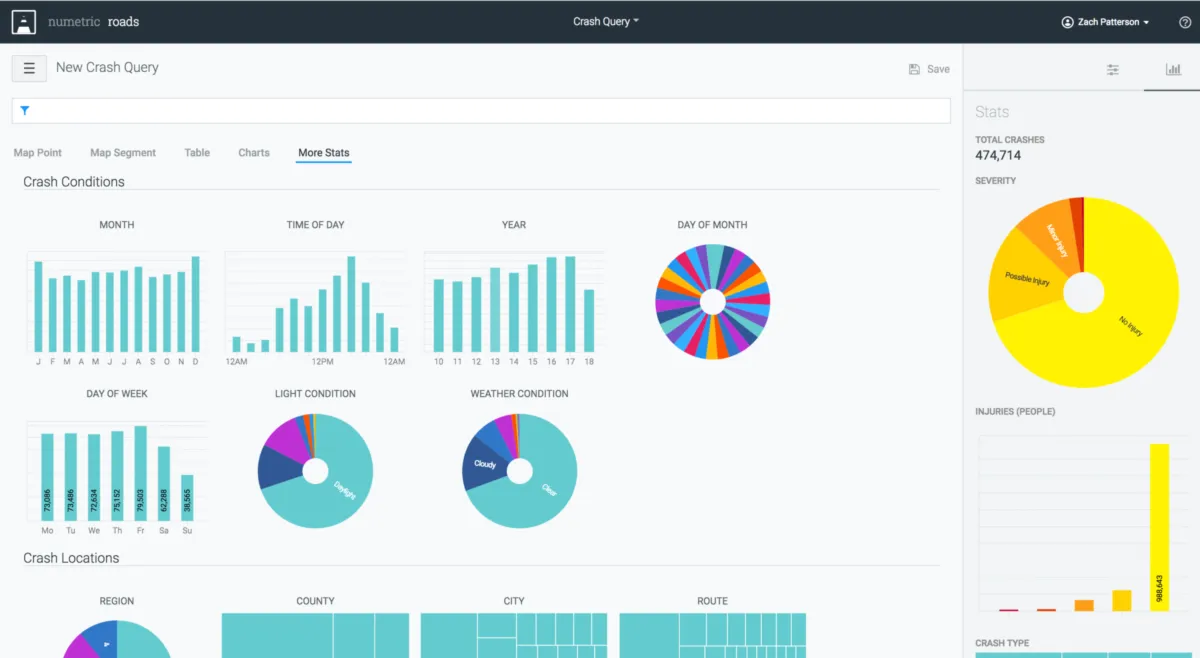The height and width of the screenshot is (658, 1200).
Task: Open the hamburger menu button
Action: [29, 68]
